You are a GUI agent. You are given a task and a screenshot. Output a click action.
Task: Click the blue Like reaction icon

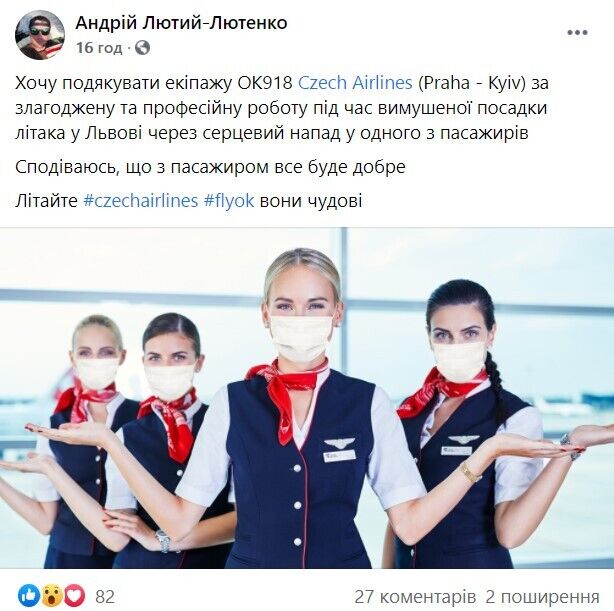point(29,596)
